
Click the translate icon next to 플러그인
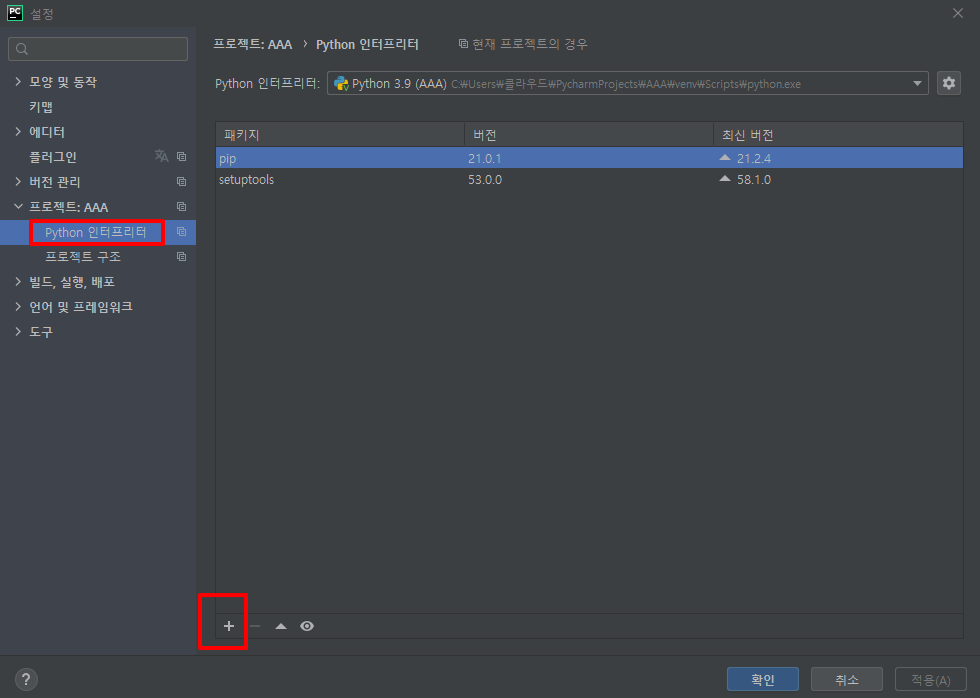click(x=161, y=156)
